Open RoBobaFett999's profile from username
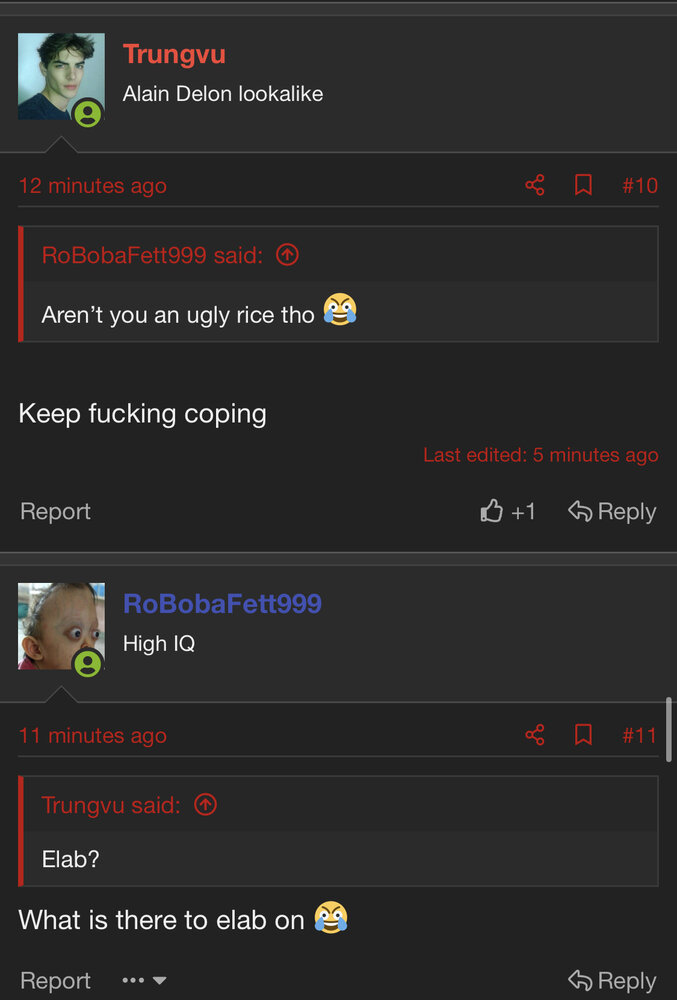 [x=222, y=603]
